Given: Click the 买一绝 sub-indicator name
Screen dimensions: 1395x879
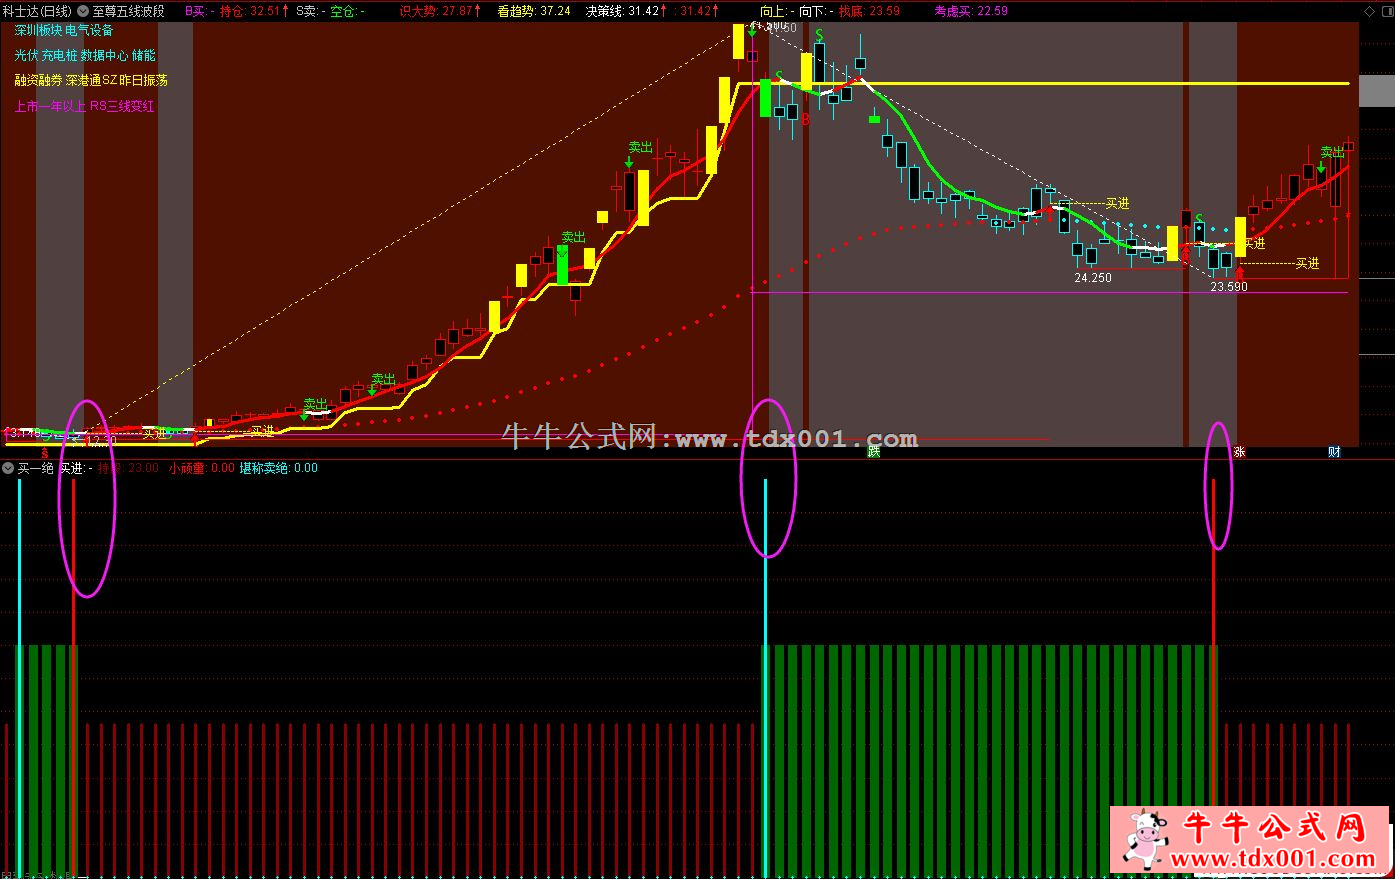Looking at the screenshot, I should coord(35,468).
